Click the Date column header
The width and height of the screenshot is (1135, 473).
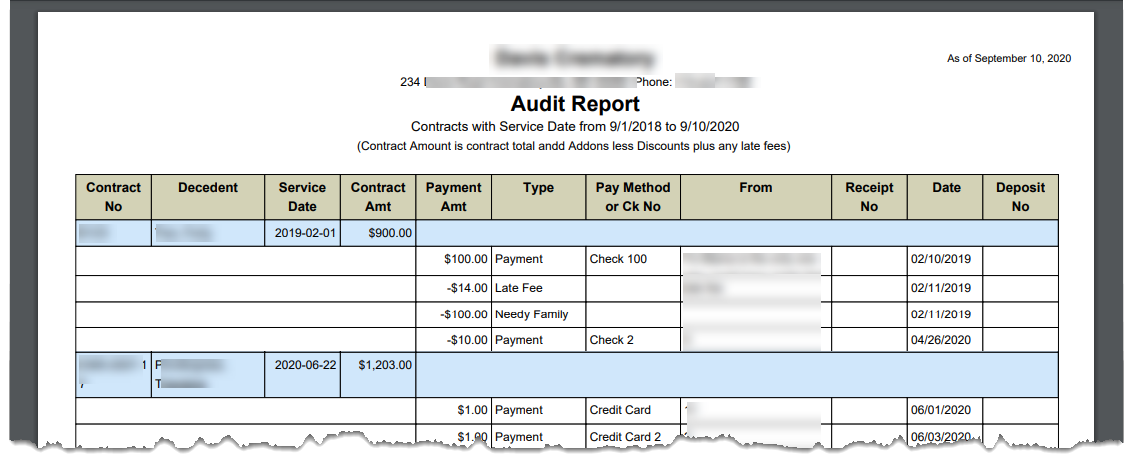(945, 197)
